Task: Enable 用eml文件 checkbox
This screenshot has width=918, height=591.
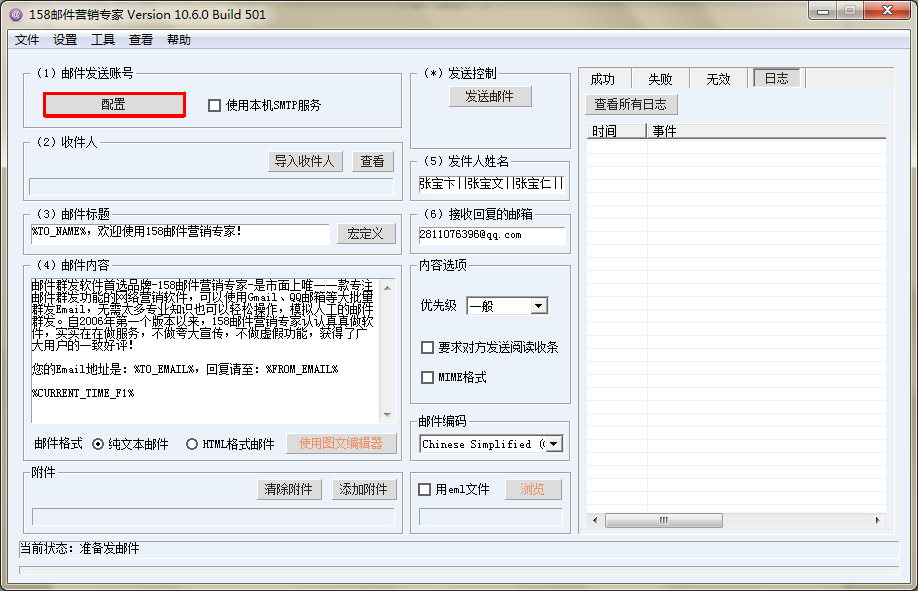Action: (x=424, y=489)
